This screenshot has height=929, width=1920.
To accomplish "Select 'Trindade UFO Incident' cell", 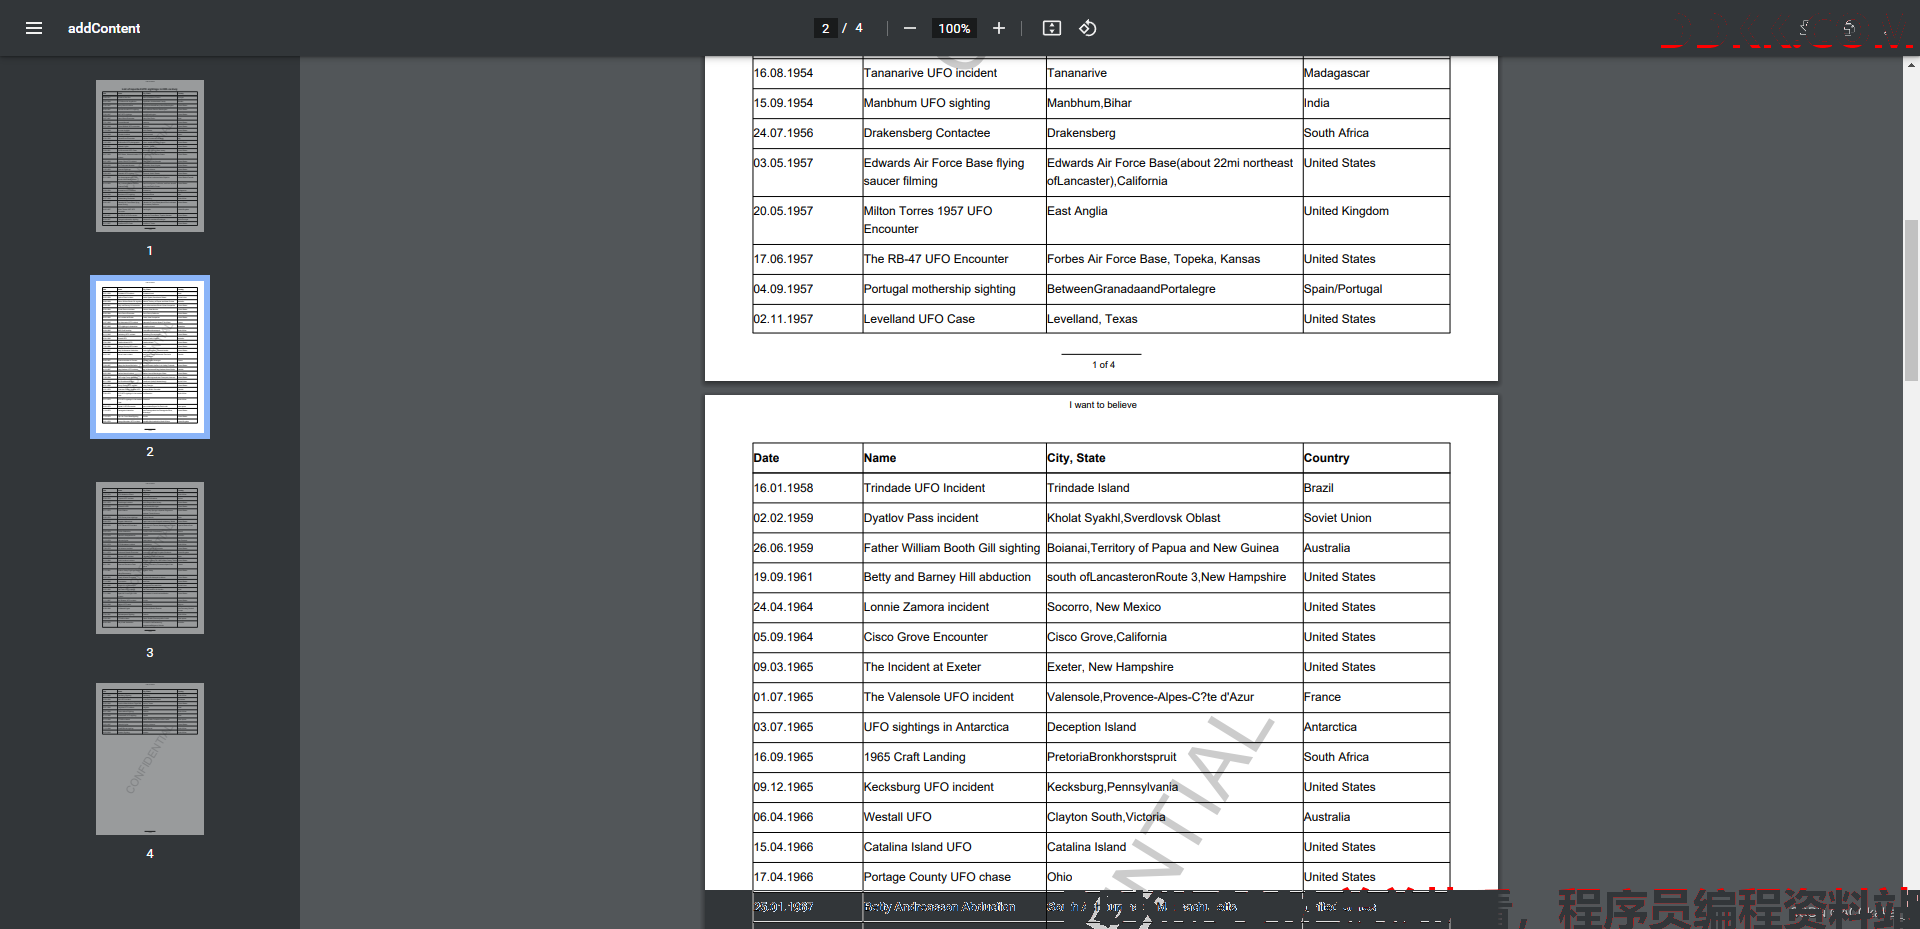I will (954, 488).
